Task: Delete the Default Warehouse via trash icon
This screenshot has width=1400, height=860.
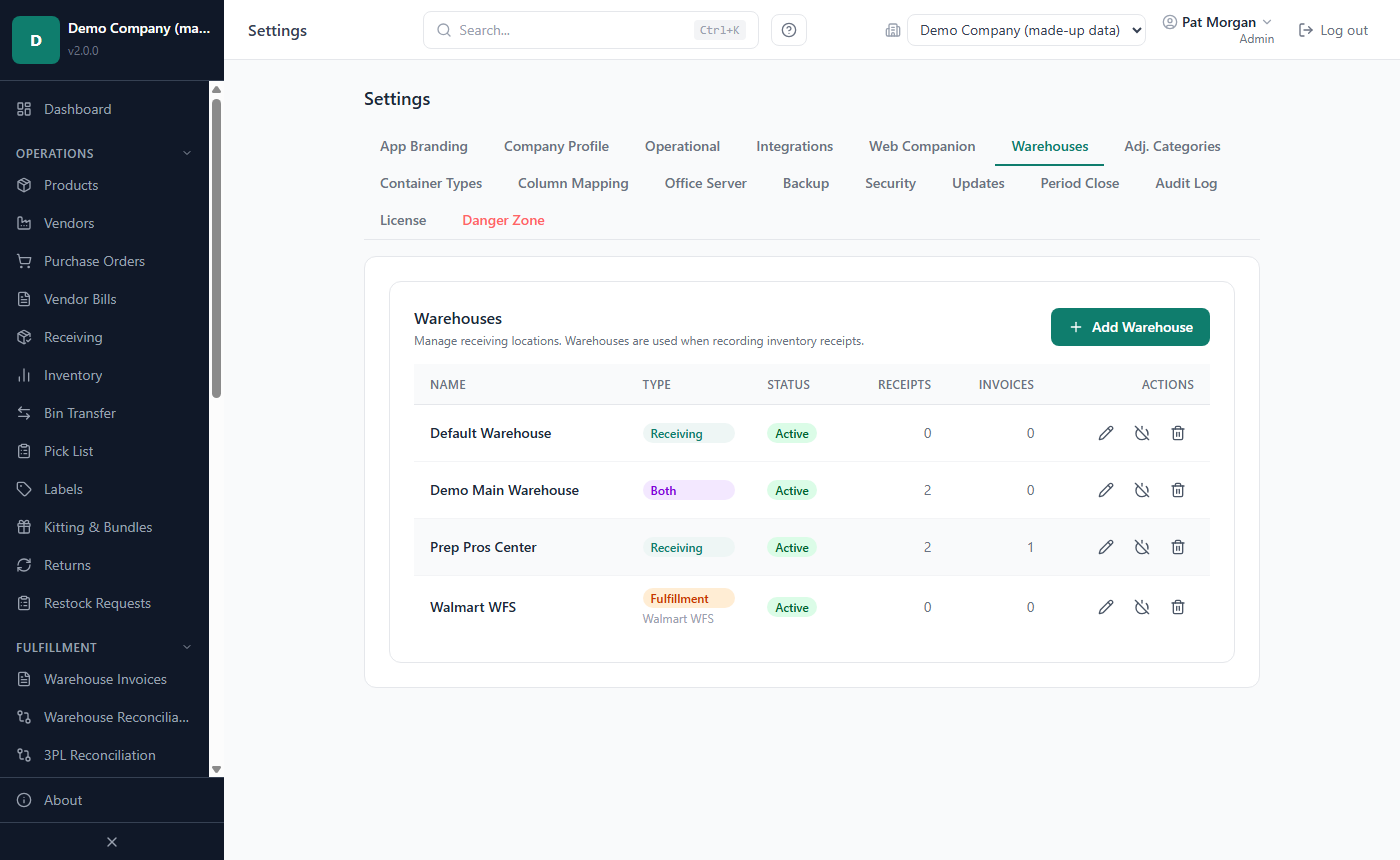Action: 1178,433
